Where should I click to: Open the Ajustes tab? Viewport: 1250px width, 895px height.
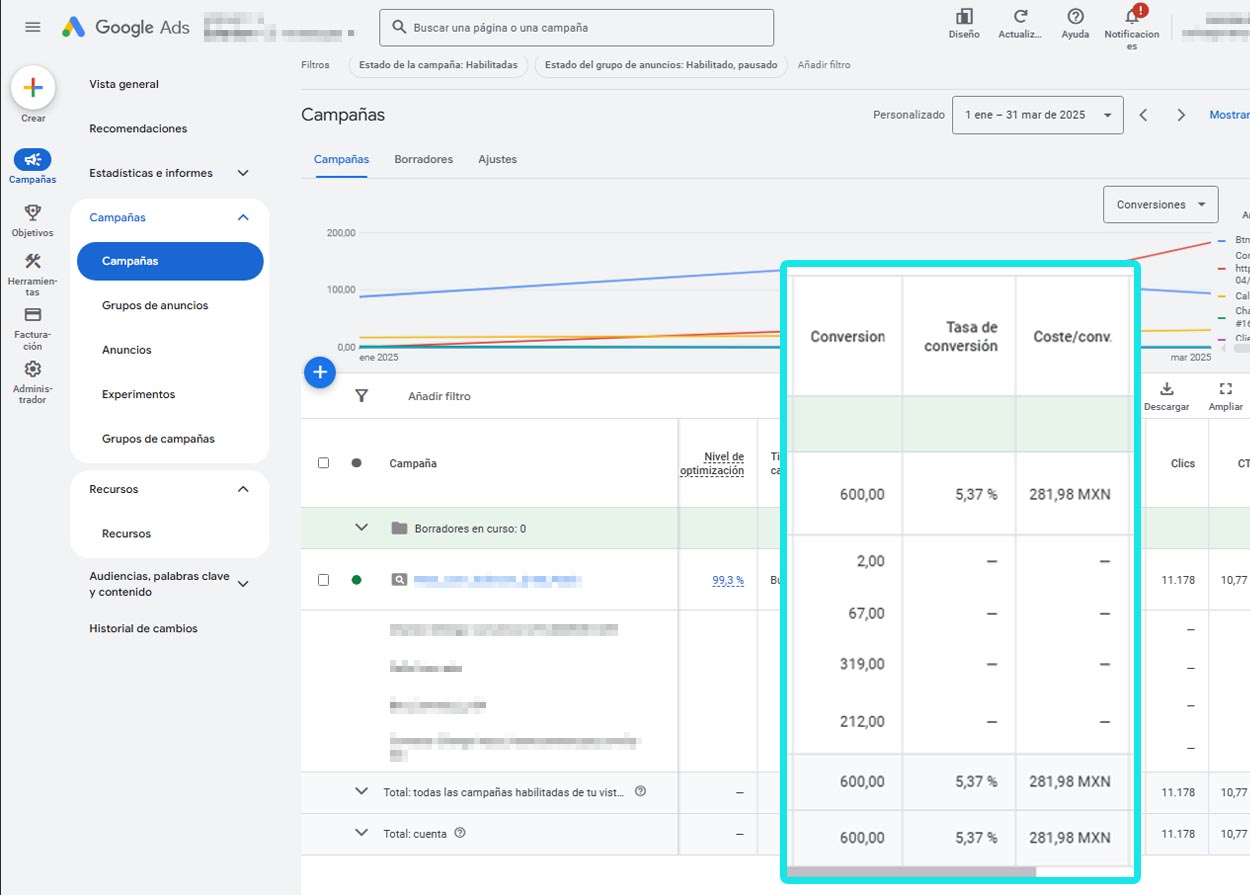[x=497, y=159]
